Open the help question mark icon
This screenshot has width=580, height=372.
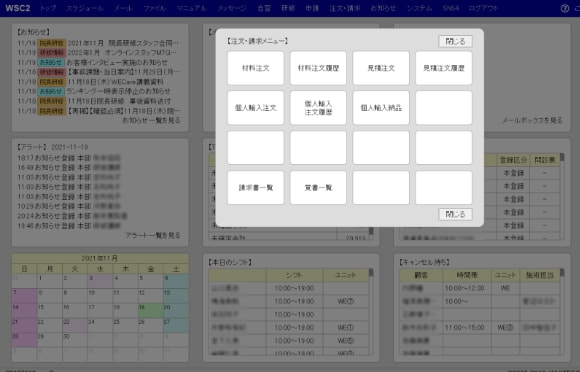(x=564, y=8)
